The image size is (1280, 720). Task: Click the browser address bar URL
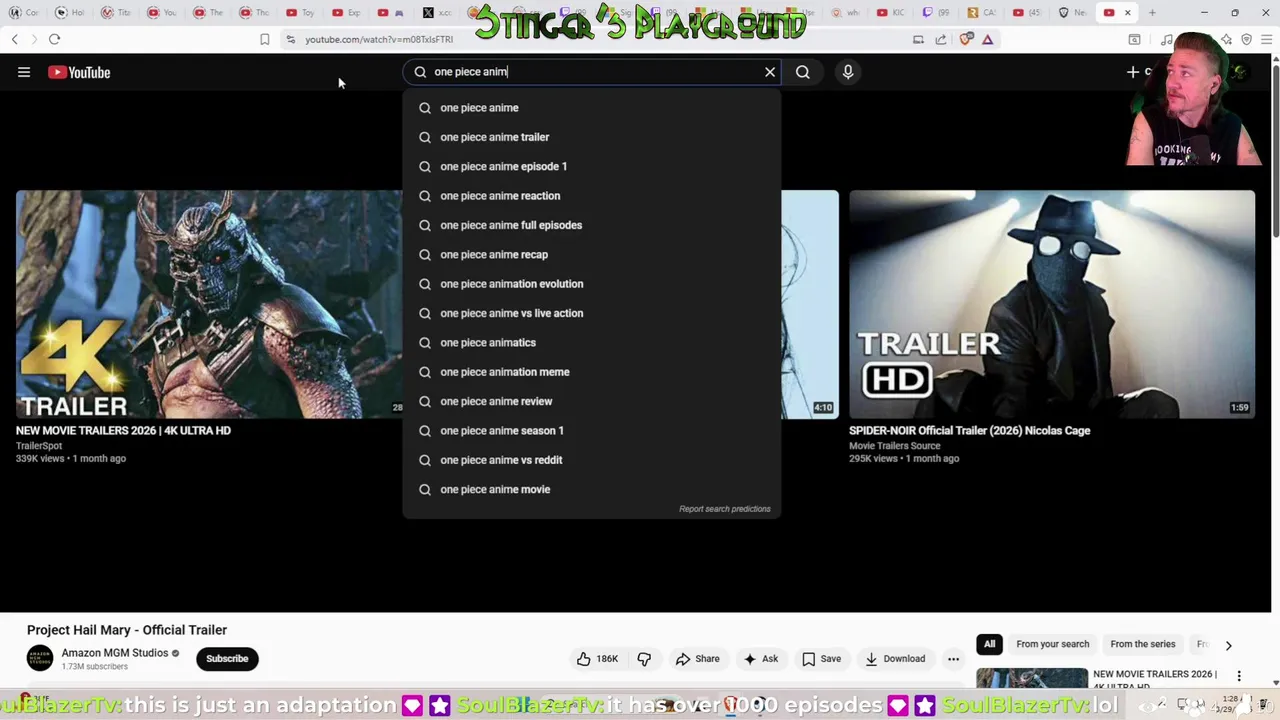(379, 39)
